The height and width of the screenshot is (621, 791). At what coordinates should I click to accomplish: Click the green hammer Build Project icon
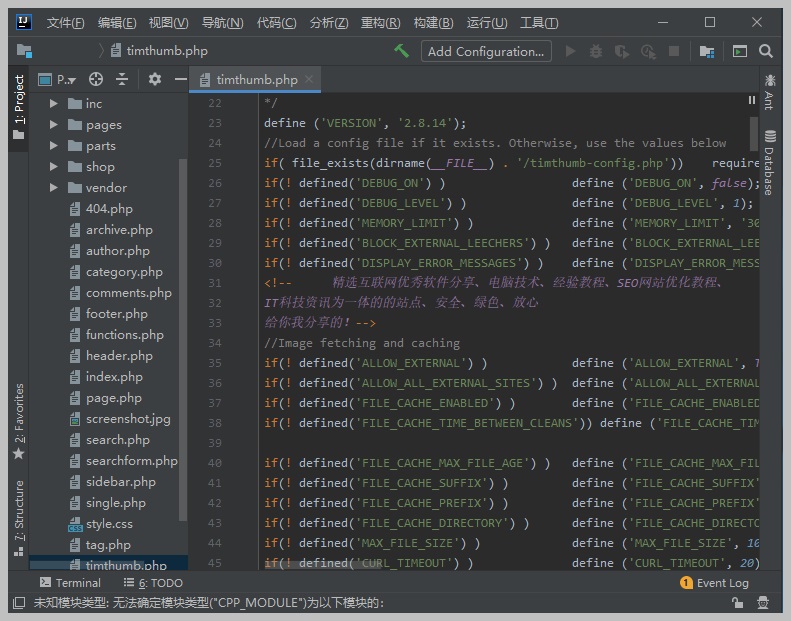coord(401,51)
